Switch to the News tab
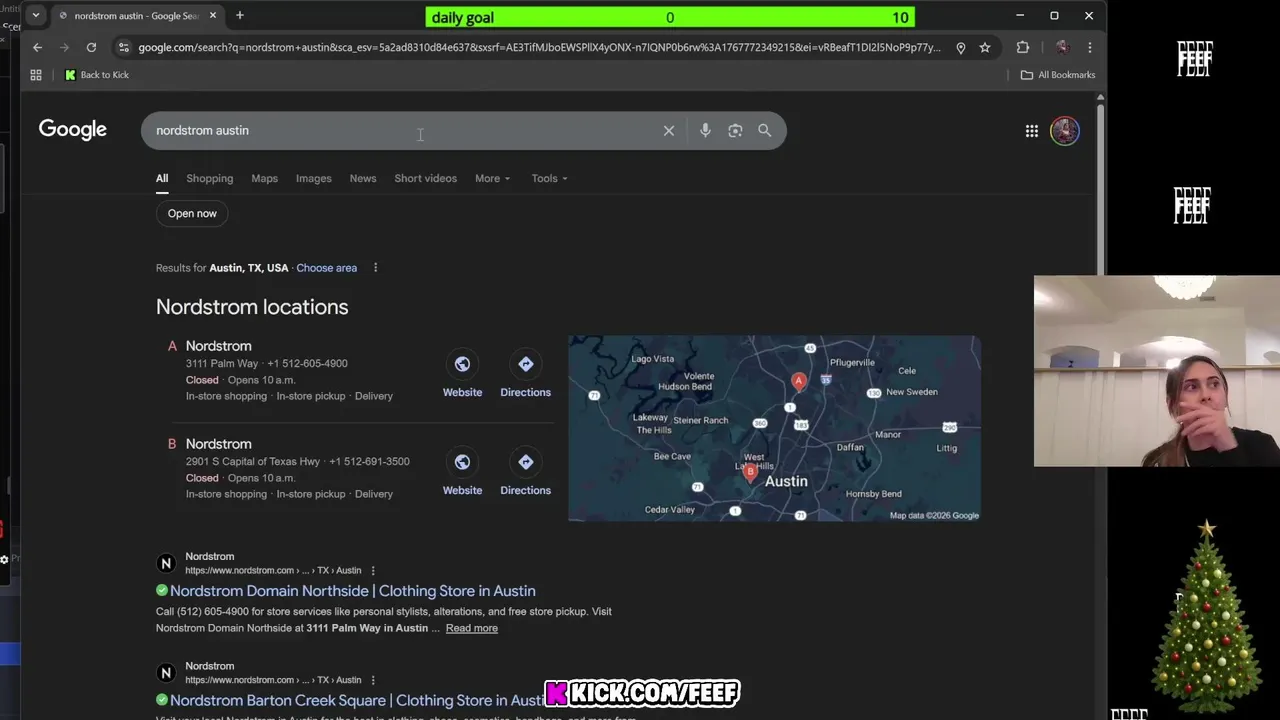Image resolution: width=1280 pixels, height=720 pixels. pos(363,179)
